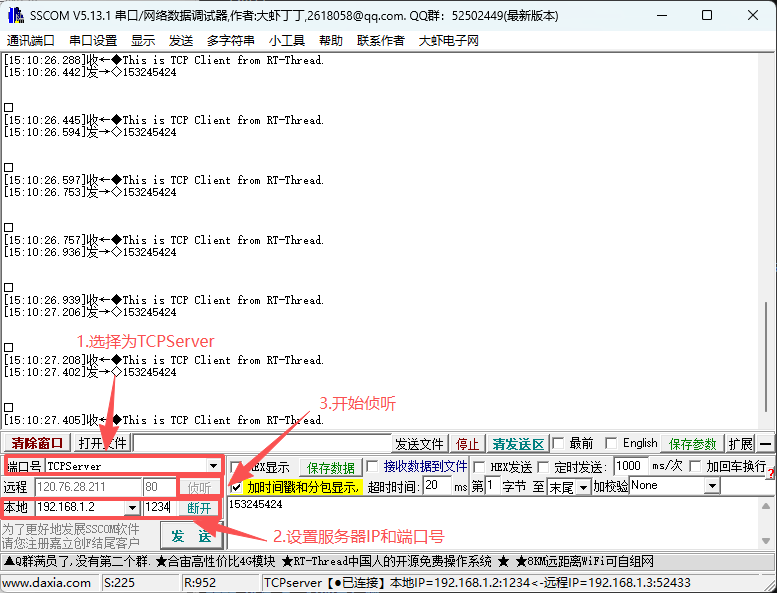The image size is (777, 593).
Task: Click the 第 byte number field showing 1
Action: coord(492,485)
